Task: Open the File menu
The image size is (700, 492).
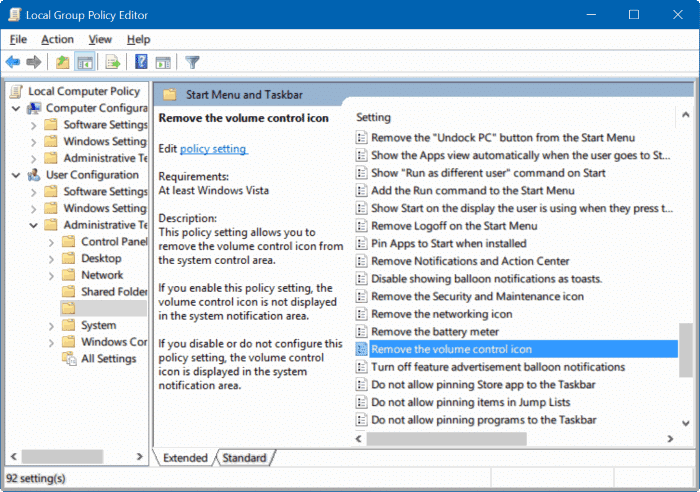Action: pos(18,39)
